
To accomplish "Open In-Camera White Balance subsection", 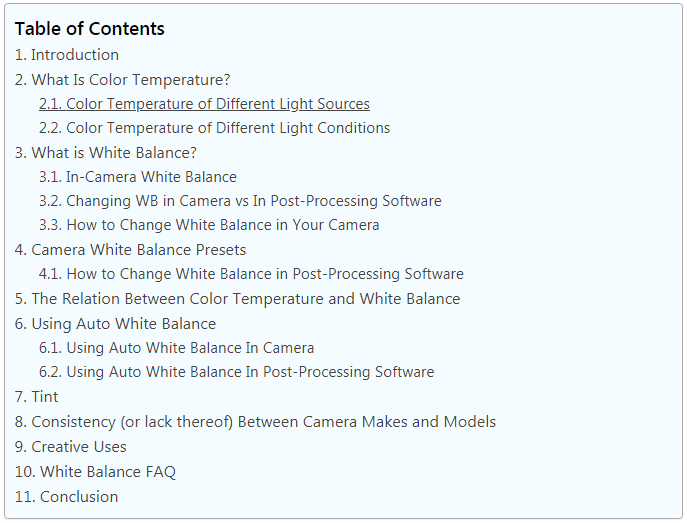I will tap(138, 177).
